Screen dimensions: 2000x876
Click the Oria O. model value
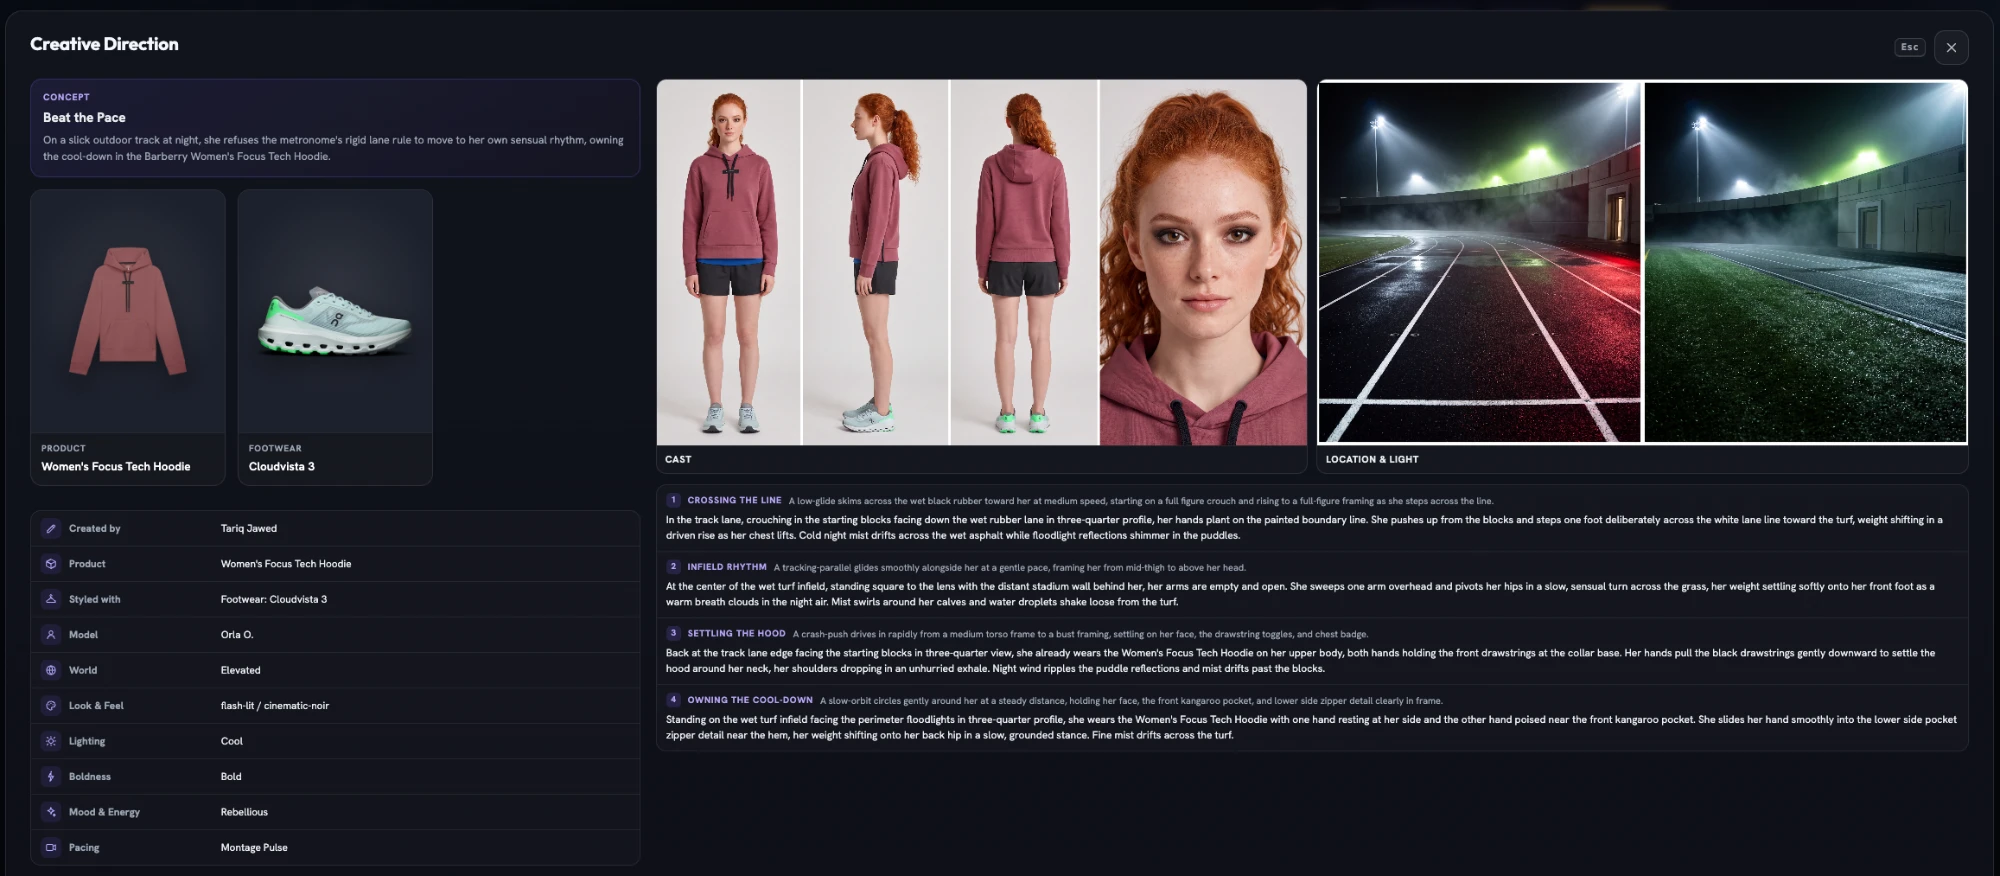tap(237, 635)
